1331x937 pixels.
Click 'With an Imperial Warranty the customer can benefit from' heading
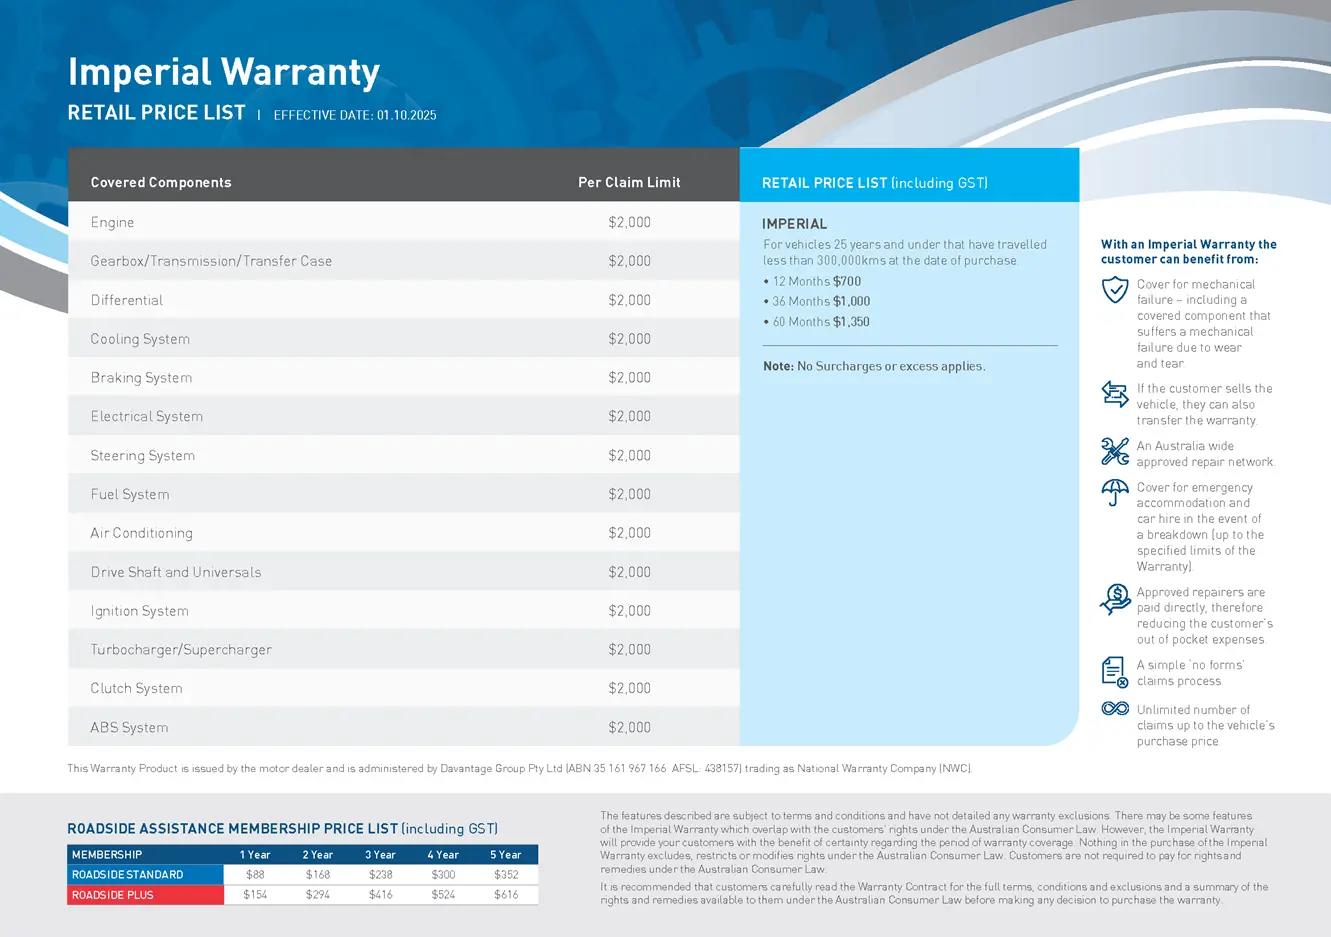1189,251
